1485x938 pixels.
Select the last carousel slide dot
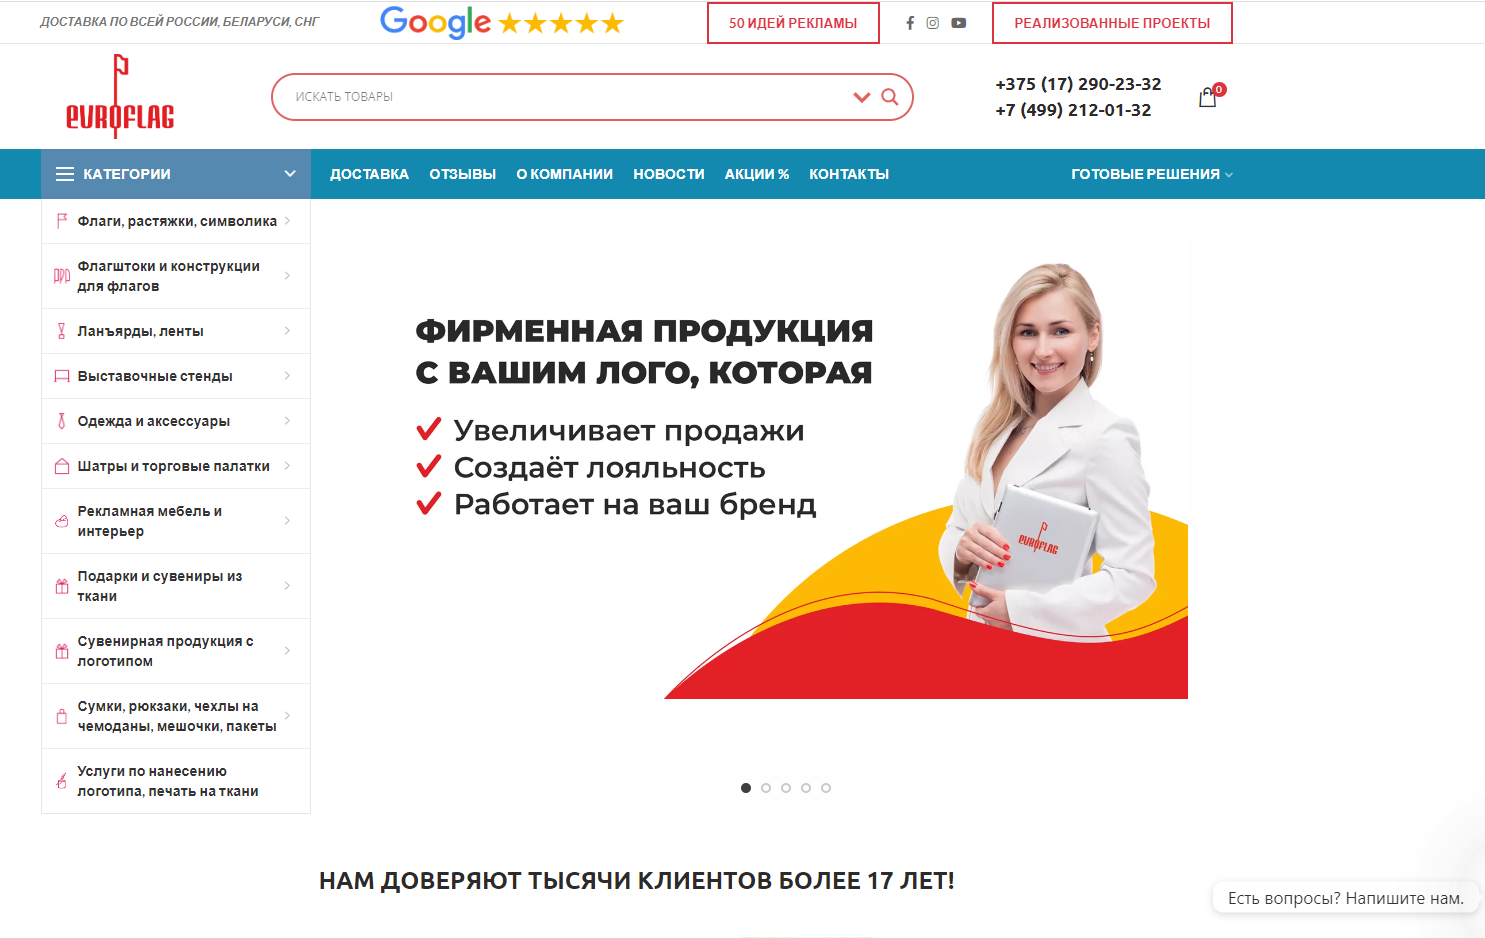coord(826,788)
